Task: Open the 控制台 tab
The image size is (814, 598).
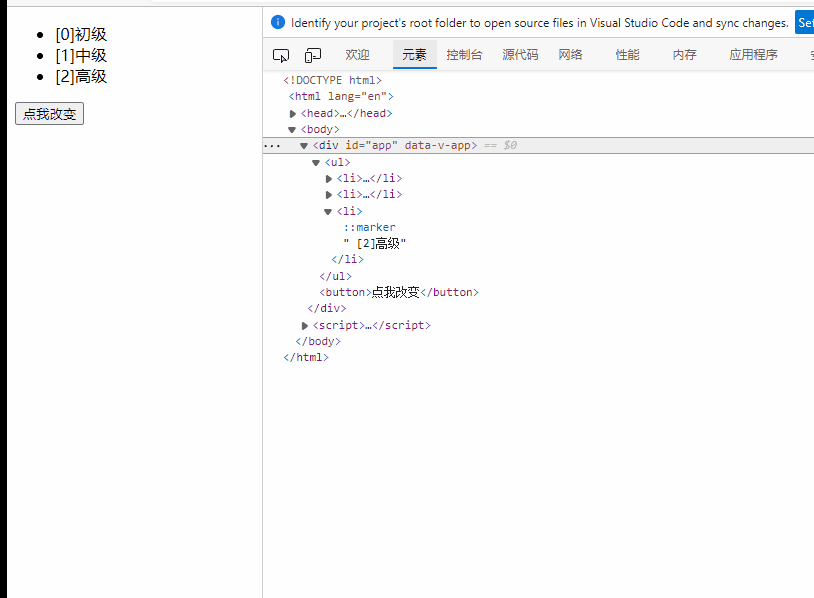Action: 464,55
